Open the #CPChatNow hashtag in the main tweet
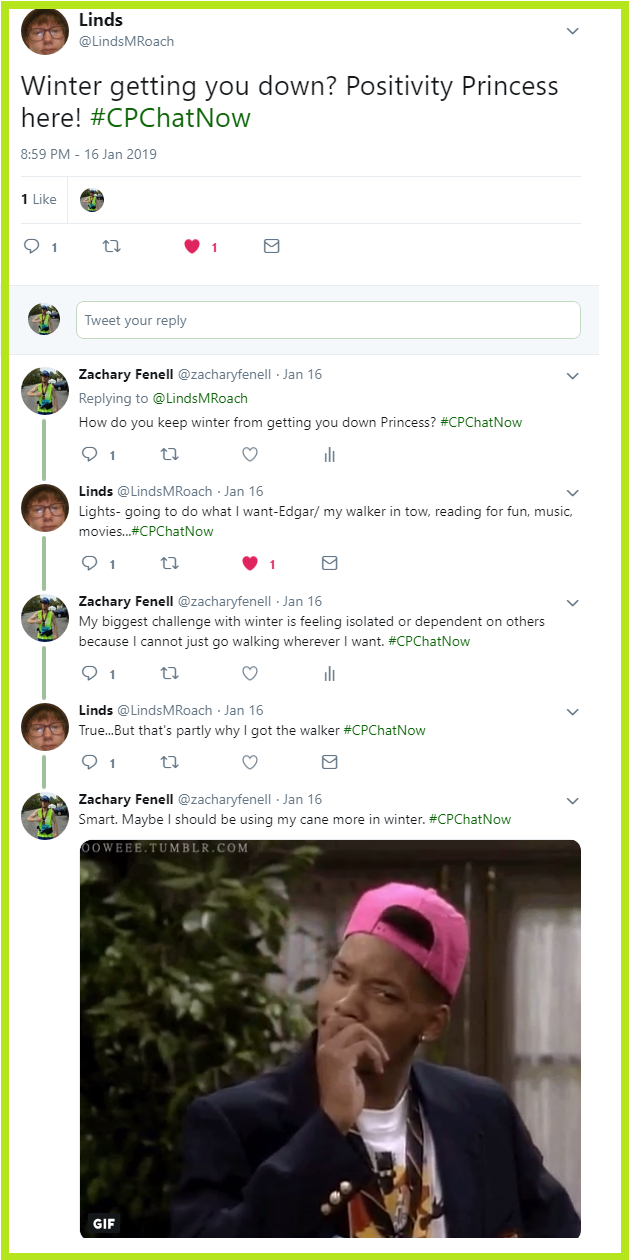Viewport: 629px width, 1260px height. pyautogui.click(x=170, y=118)
